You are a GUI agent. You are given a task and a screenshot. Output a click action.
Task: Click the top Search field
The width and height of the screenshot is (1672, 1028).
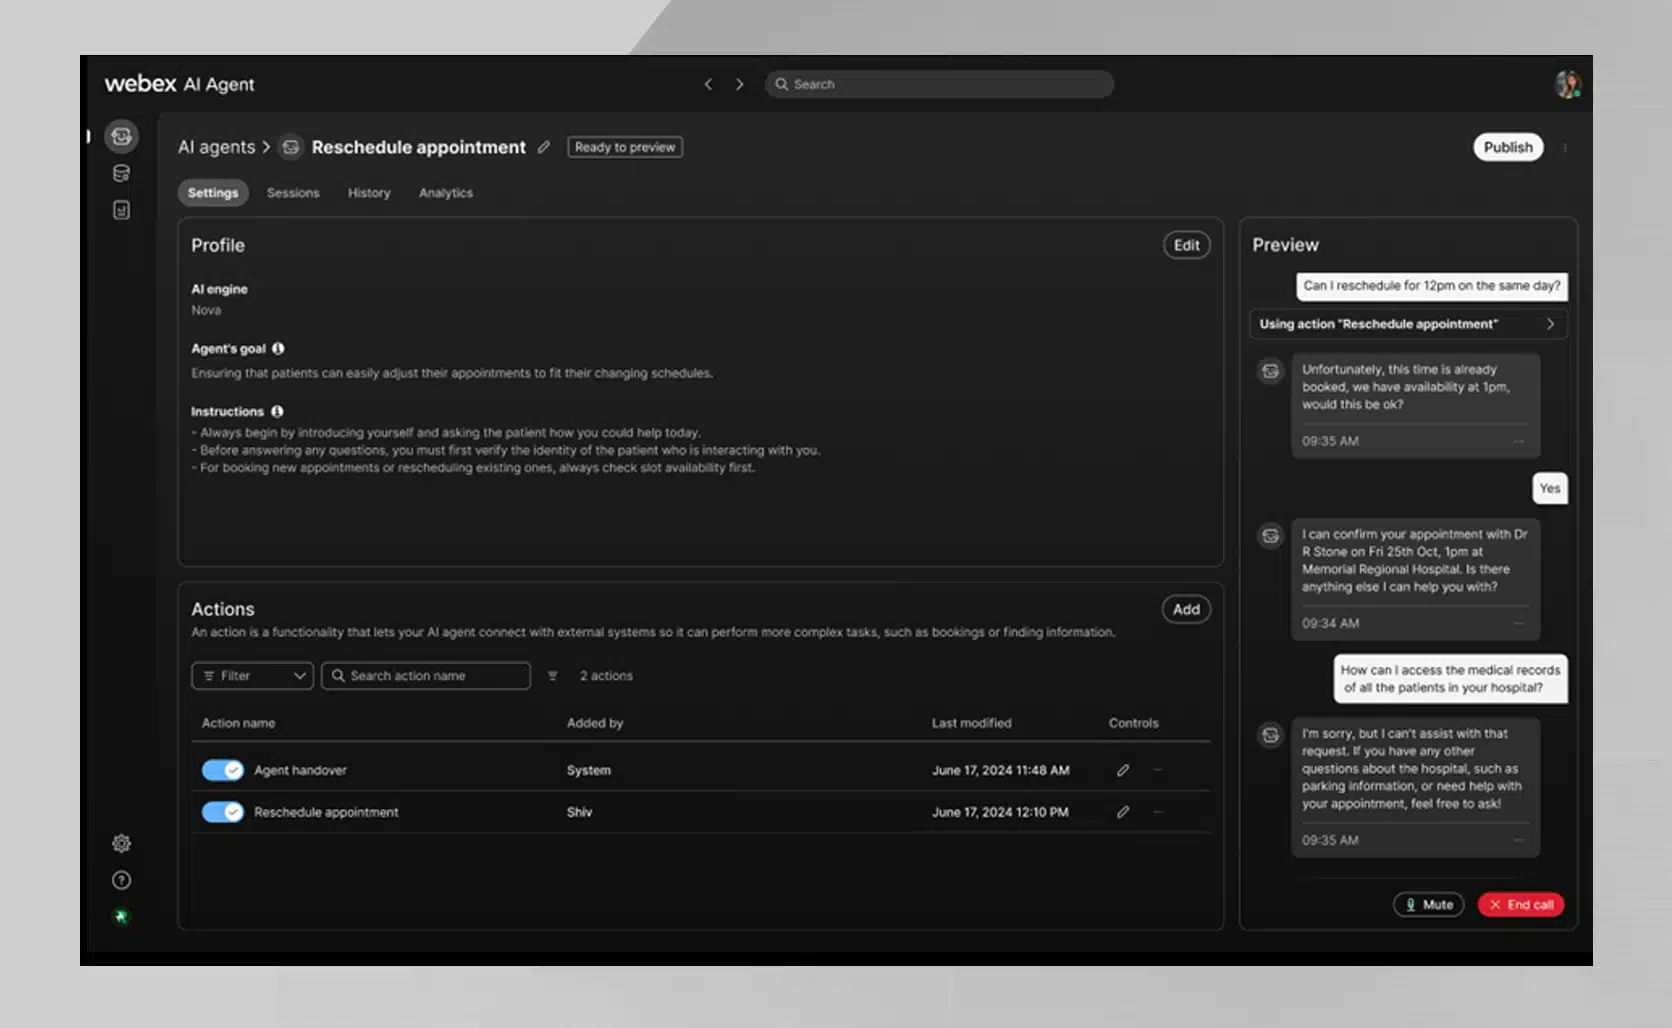939,84
